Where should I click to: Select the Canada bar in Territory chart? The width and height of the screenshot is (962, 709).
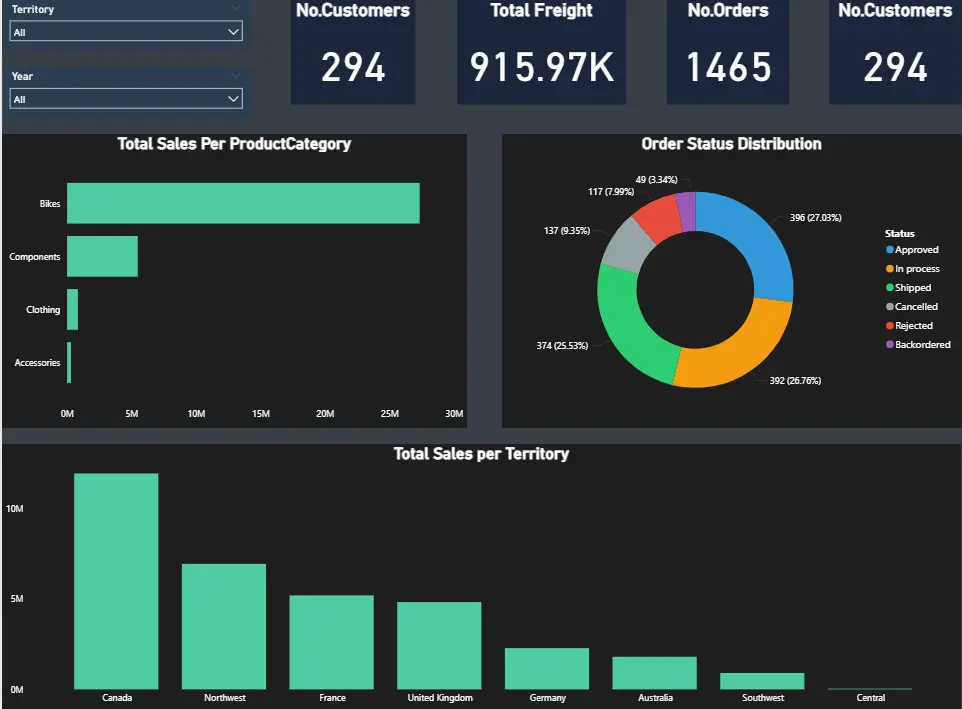point(116,580)
